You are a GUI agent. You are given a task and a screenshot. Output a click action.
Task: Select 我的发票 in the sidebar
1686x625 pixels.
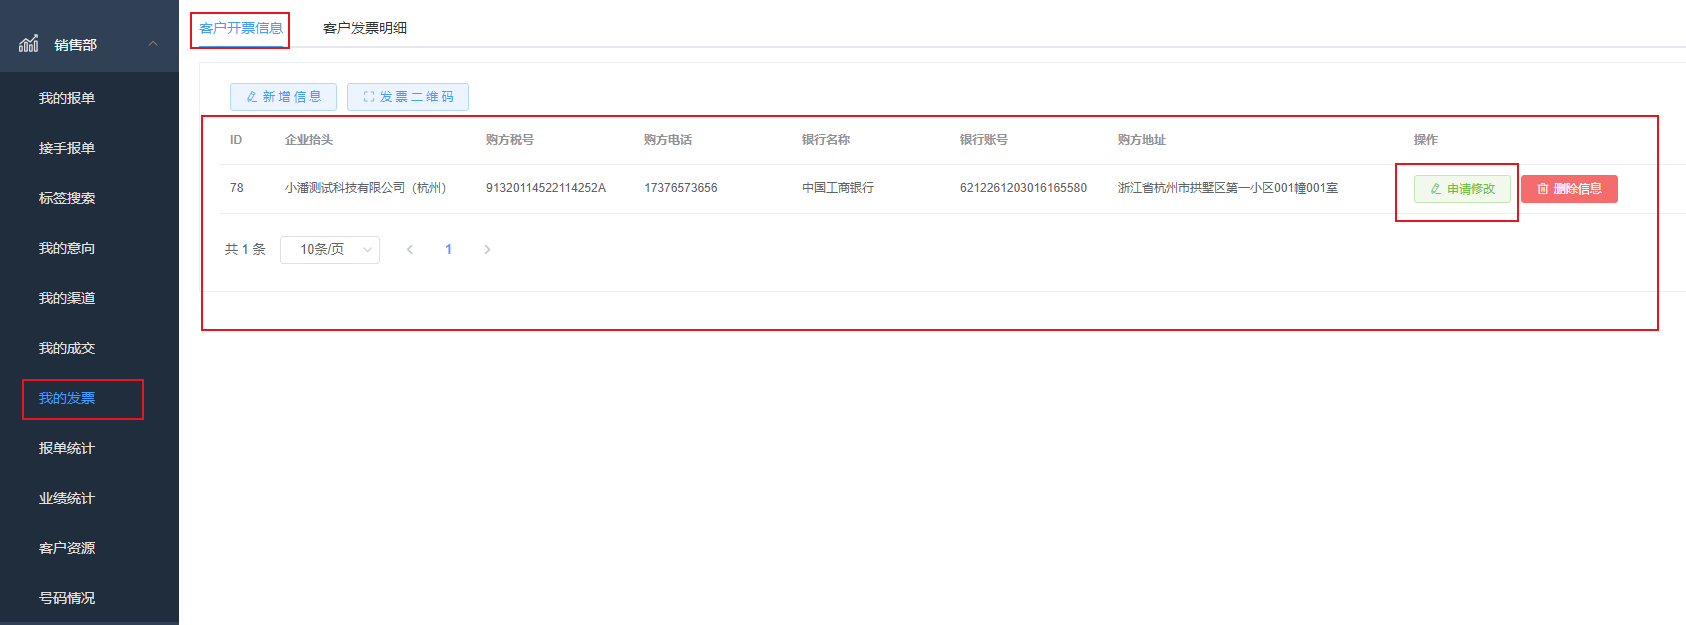(67, 398)
